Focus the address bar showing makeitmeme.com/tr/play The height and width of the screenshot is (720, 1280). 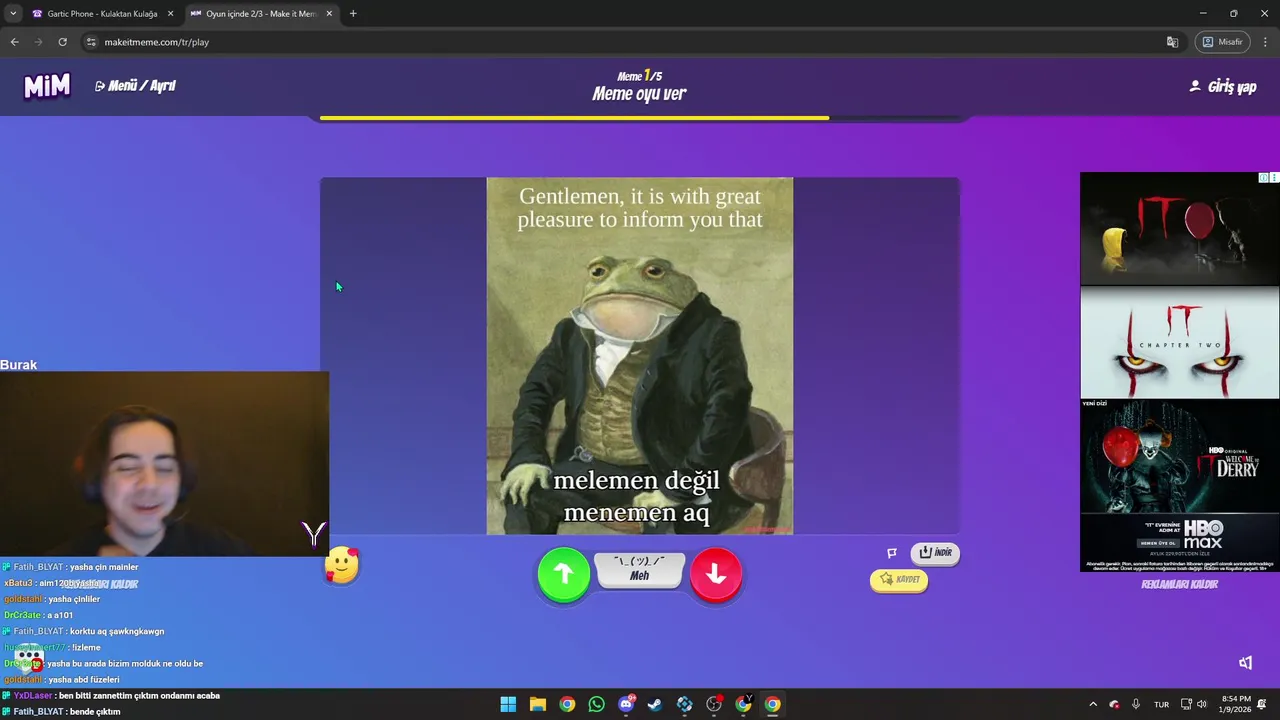[x=630, y=42]
